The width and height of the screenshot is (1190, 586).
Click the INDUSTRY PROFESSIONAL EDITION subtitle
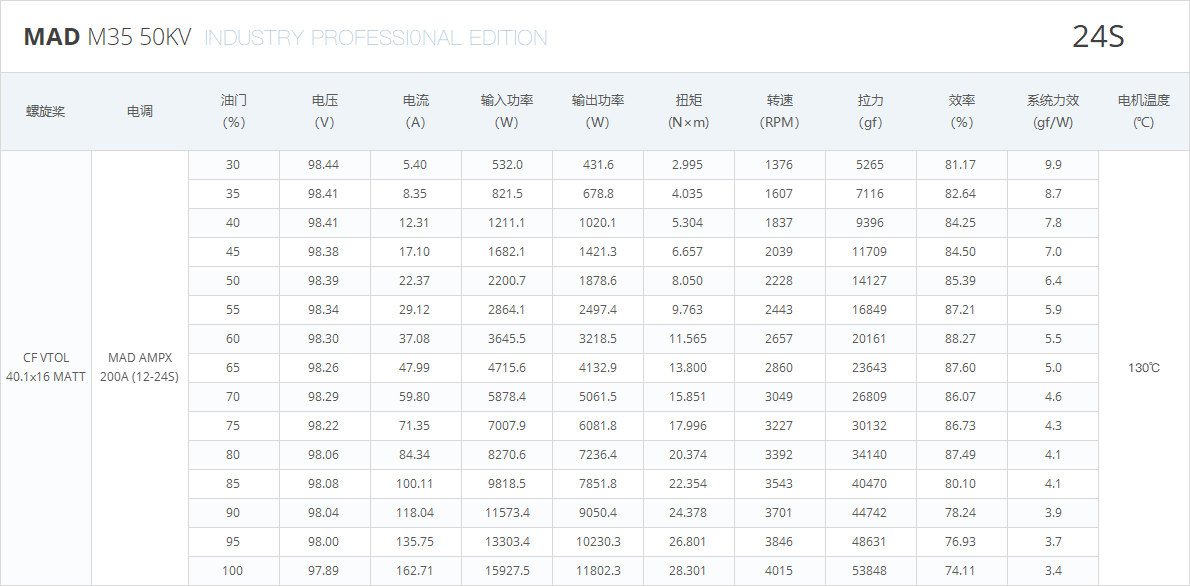coord(376,38)
